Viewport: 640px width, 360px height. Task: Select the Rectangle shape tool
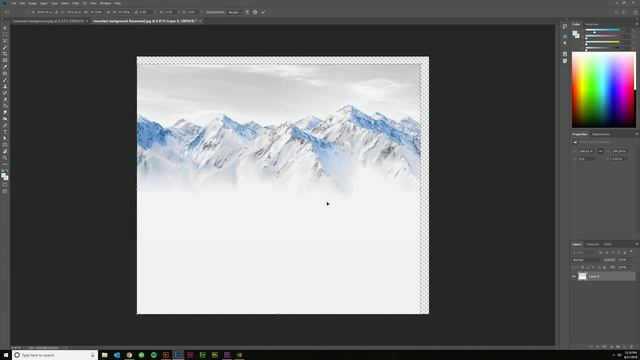[x=5, y=145]
